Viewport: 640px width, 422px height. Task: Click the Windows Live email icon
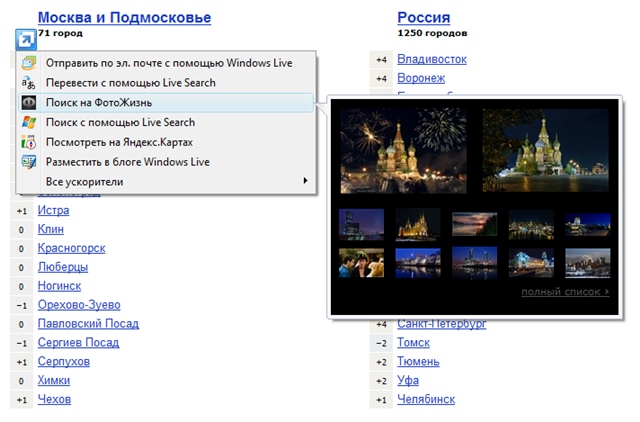point(29,63)
